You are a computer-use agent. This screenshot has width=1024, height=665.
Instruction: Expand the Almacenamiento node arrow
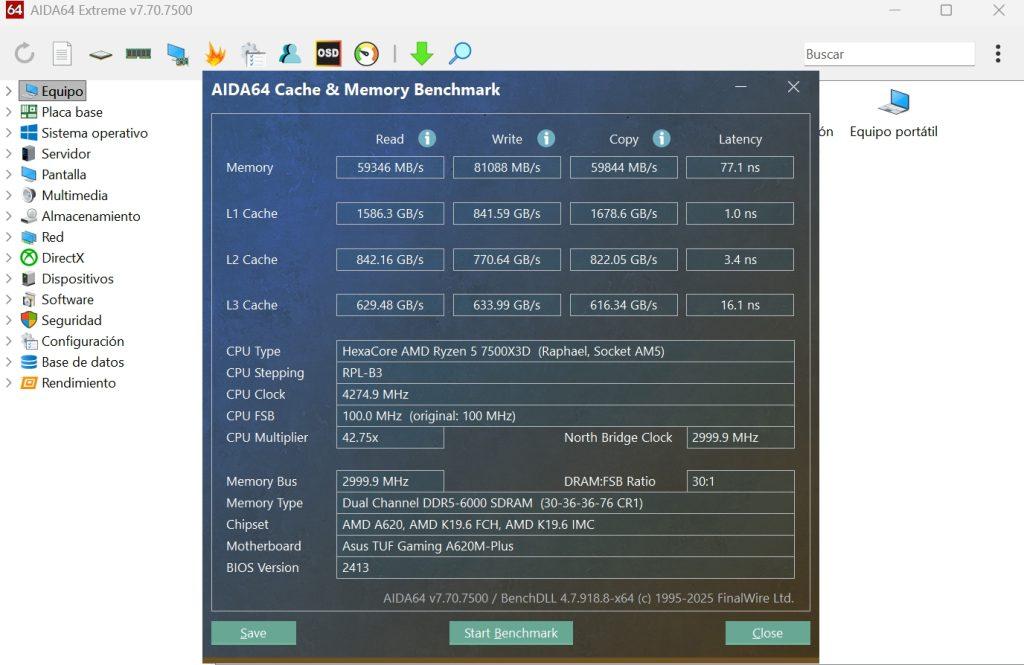coord(8,216)
